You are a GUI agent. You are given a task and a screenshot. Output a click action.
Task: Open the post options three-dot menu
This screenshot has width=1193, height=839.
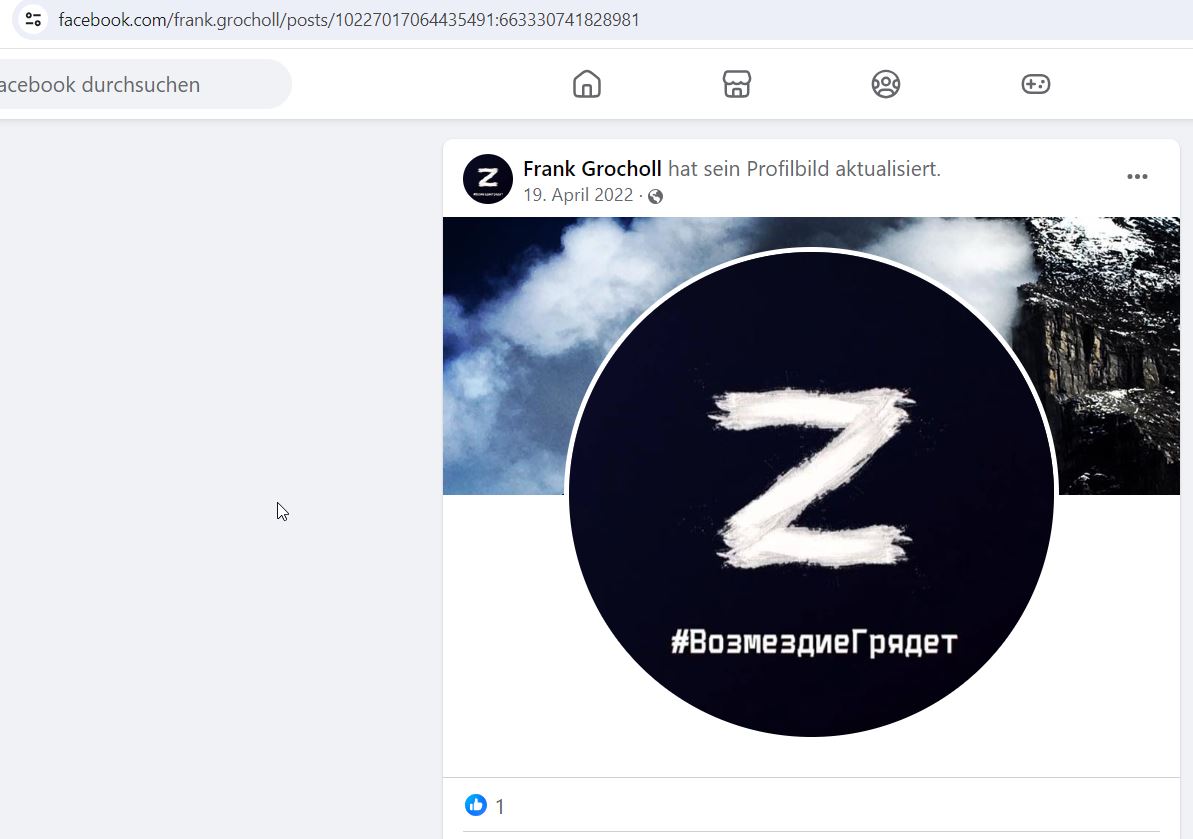coord(1137,176)
